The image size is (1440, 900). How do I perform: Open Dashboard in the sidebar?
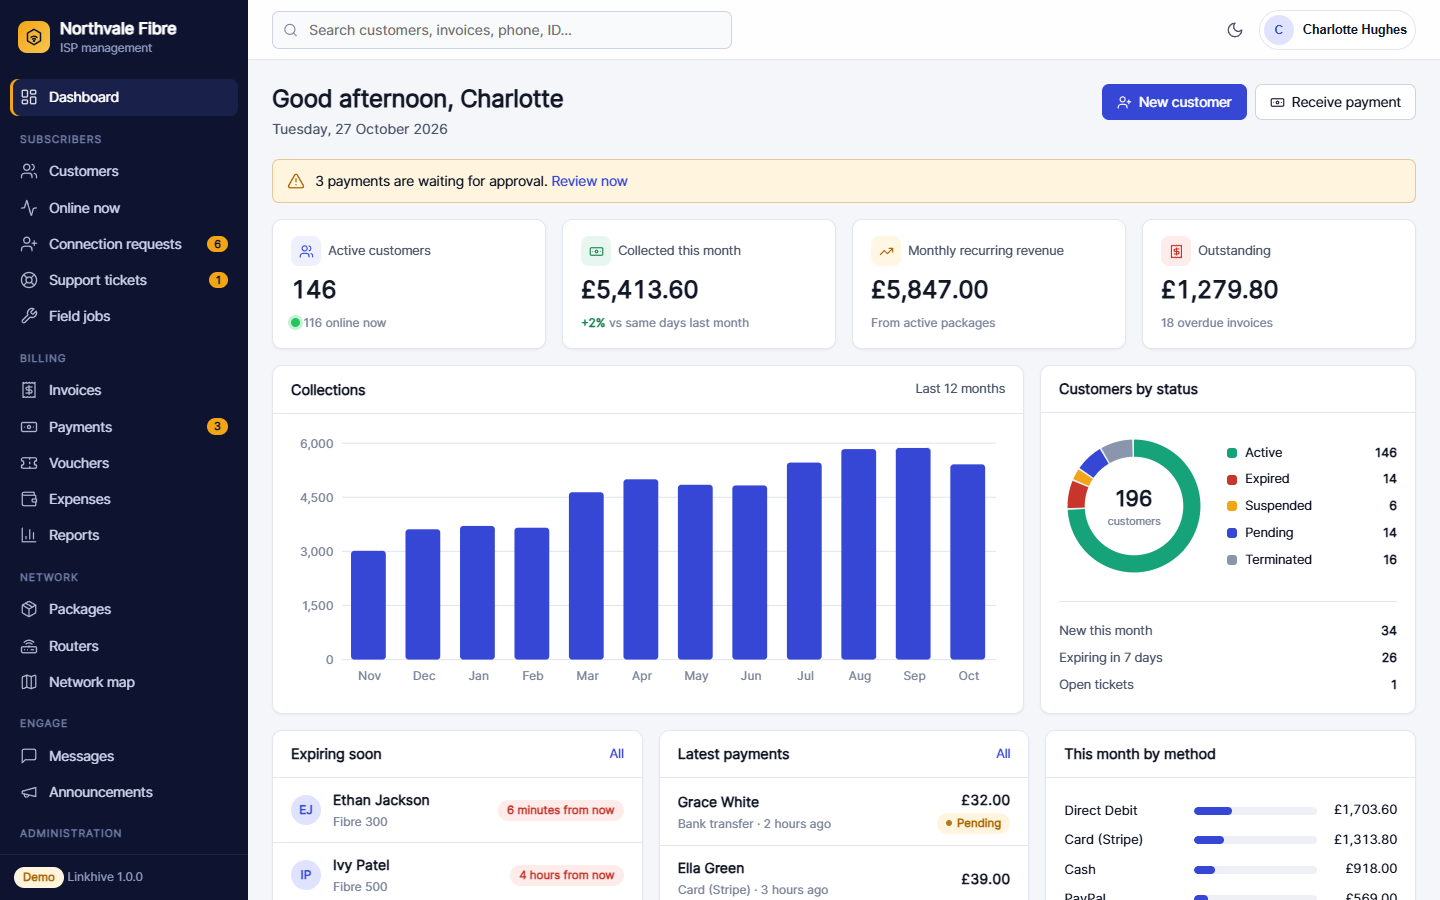coord(124,97)
